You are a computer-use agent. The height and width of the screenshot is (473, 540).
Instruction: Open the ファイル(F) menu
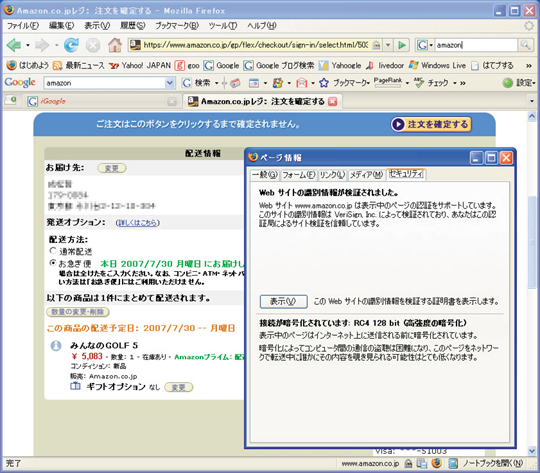coord(23,25)
